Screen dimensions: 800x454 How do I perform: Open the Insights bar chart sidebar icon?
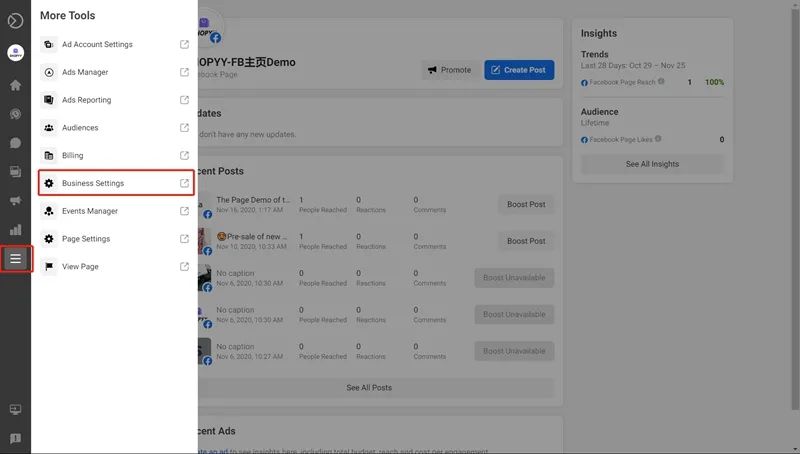(15, 230)
